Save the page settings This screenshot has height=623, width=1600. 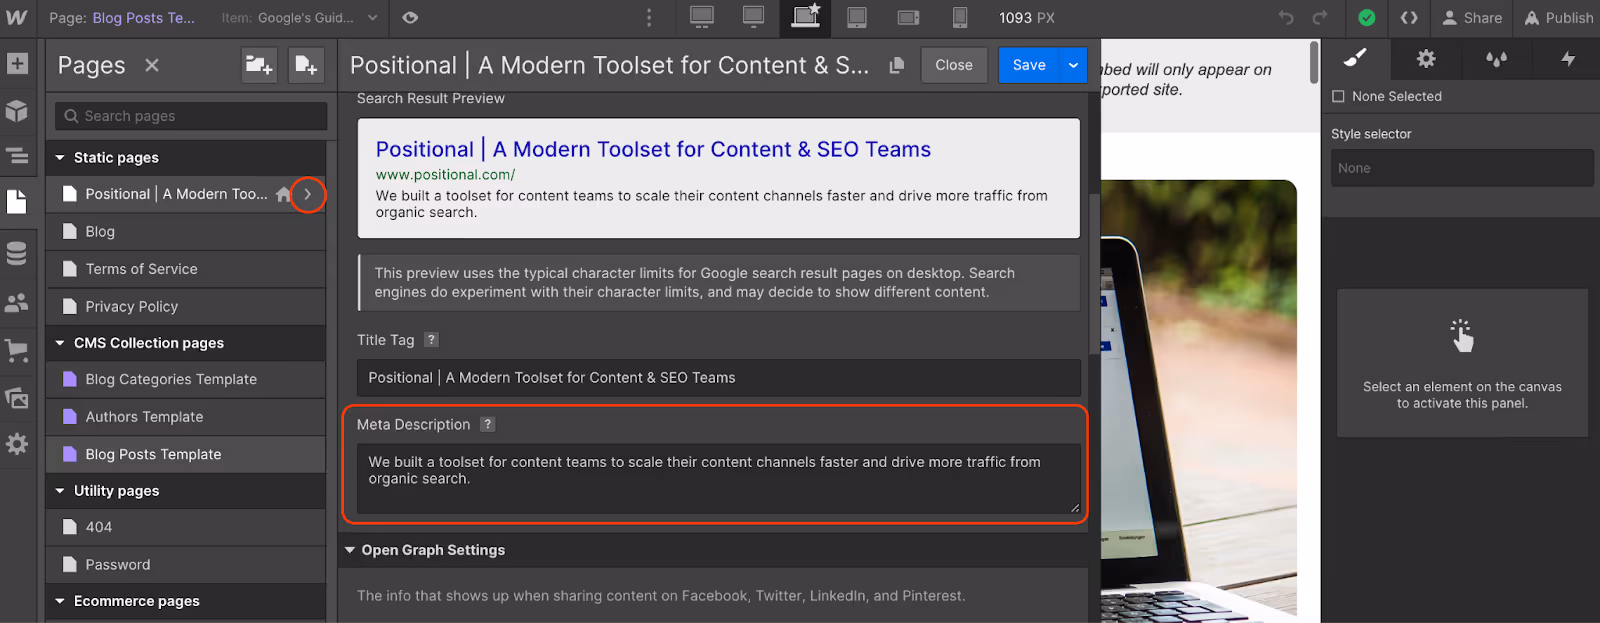1029,65
